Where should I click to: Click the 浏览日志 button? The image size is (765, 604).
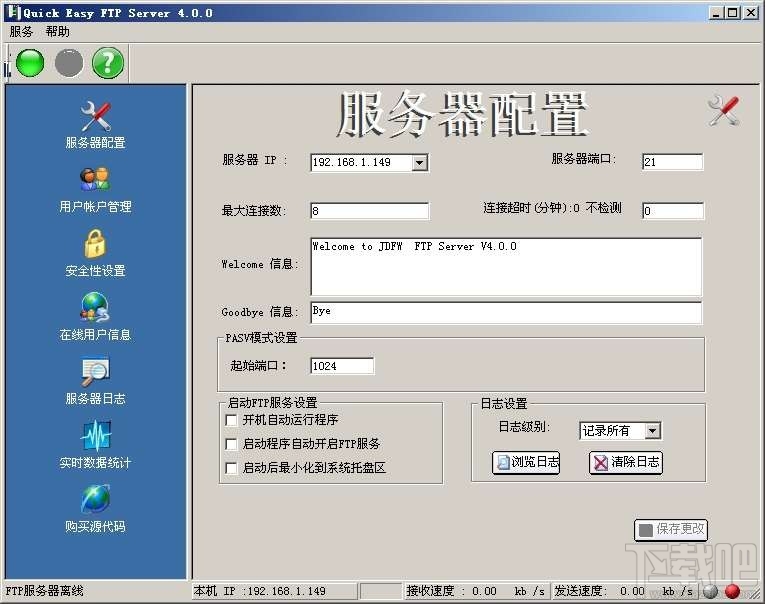pos(526,463)
